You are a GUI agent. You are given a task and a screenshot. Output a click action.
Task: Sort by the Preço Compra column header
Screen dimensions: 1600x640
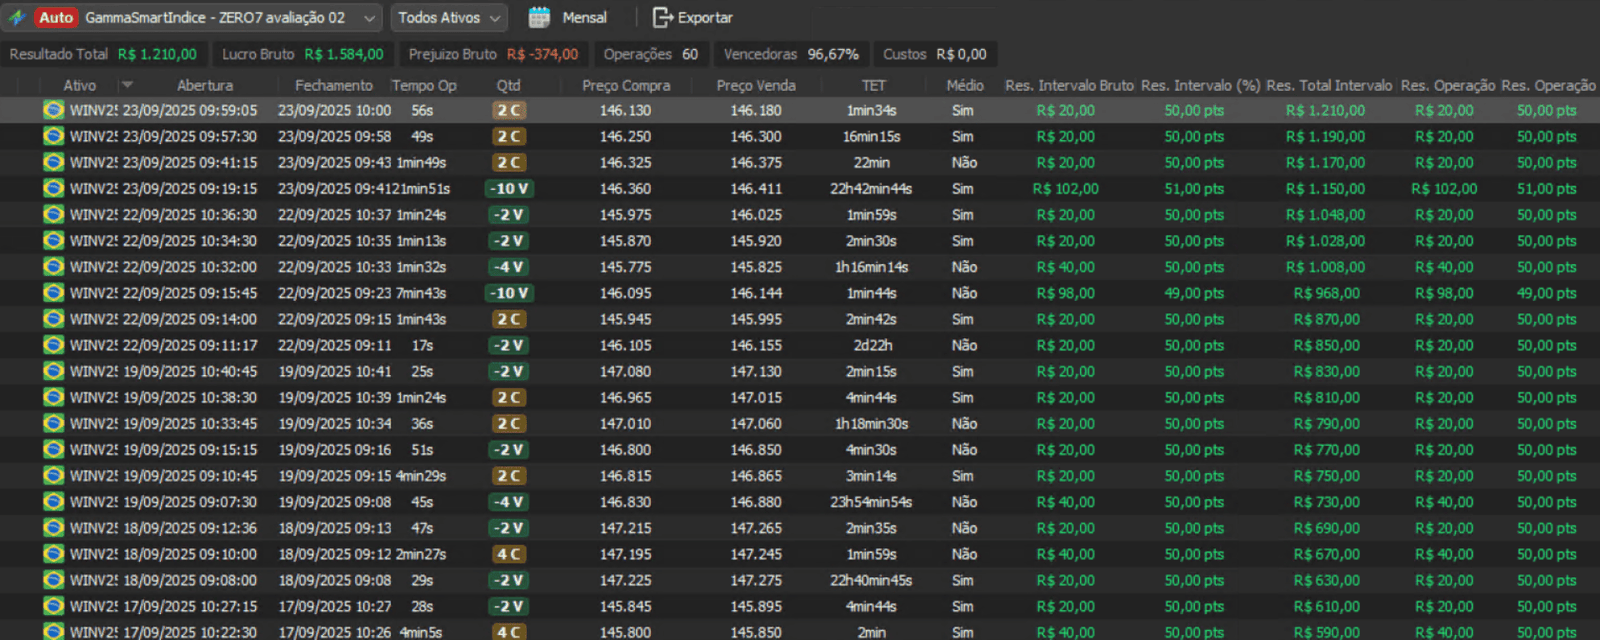click(x=626, y=85)
